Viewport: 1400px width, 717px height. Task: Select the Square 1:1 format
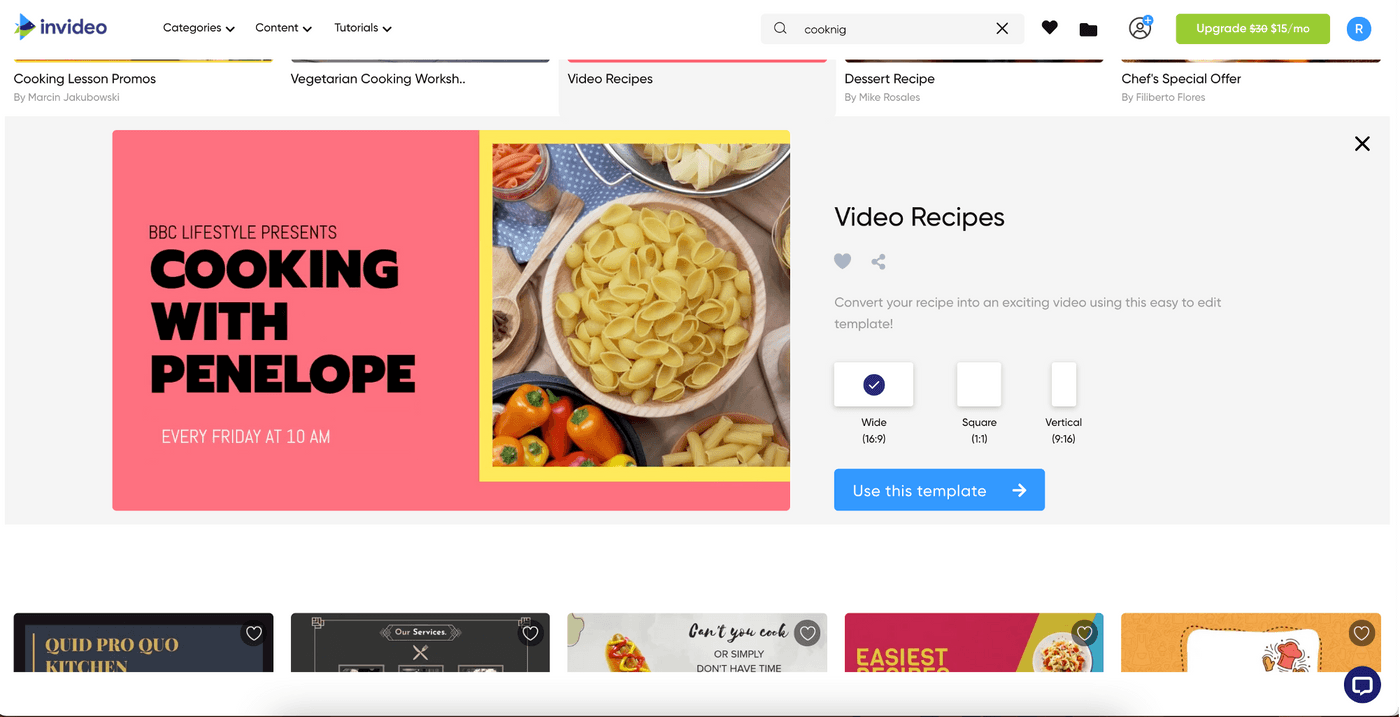pos(979,384)
